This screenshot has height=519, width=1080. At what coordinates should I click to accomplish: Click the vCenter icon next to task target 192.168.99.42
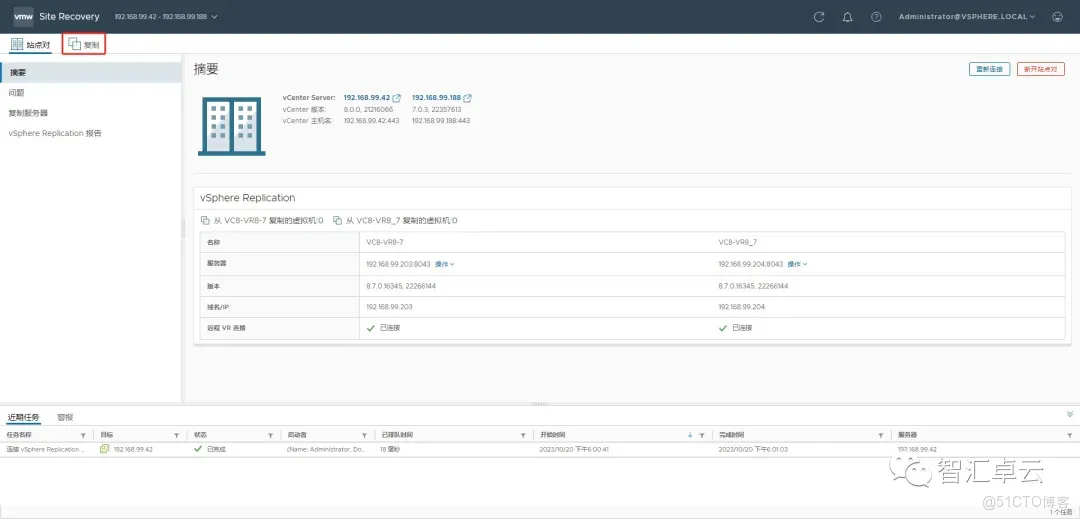click(105, 449)
